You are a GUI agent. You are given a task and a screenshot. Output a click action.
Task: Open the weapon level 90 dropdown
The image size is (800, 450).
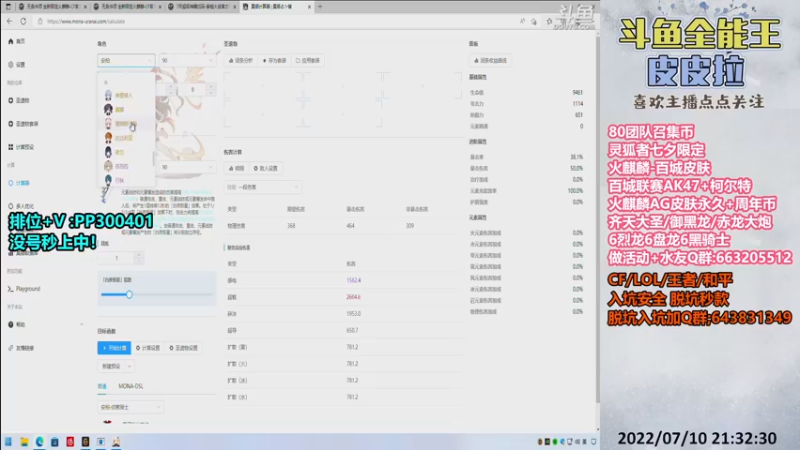click(x=187, y=167)
